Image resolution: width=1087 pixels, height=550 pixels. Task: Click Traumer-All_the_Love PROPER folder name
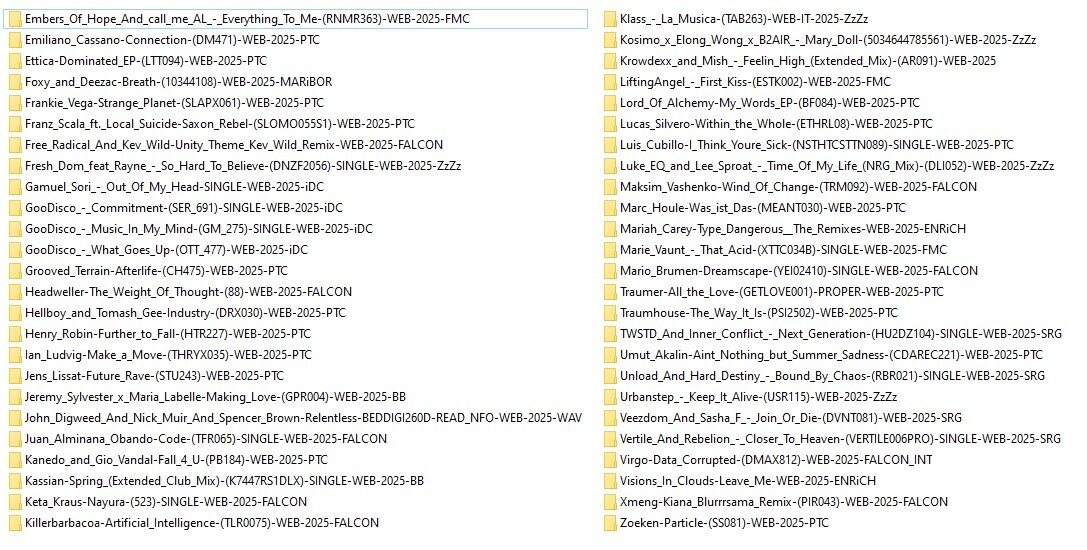782,291
